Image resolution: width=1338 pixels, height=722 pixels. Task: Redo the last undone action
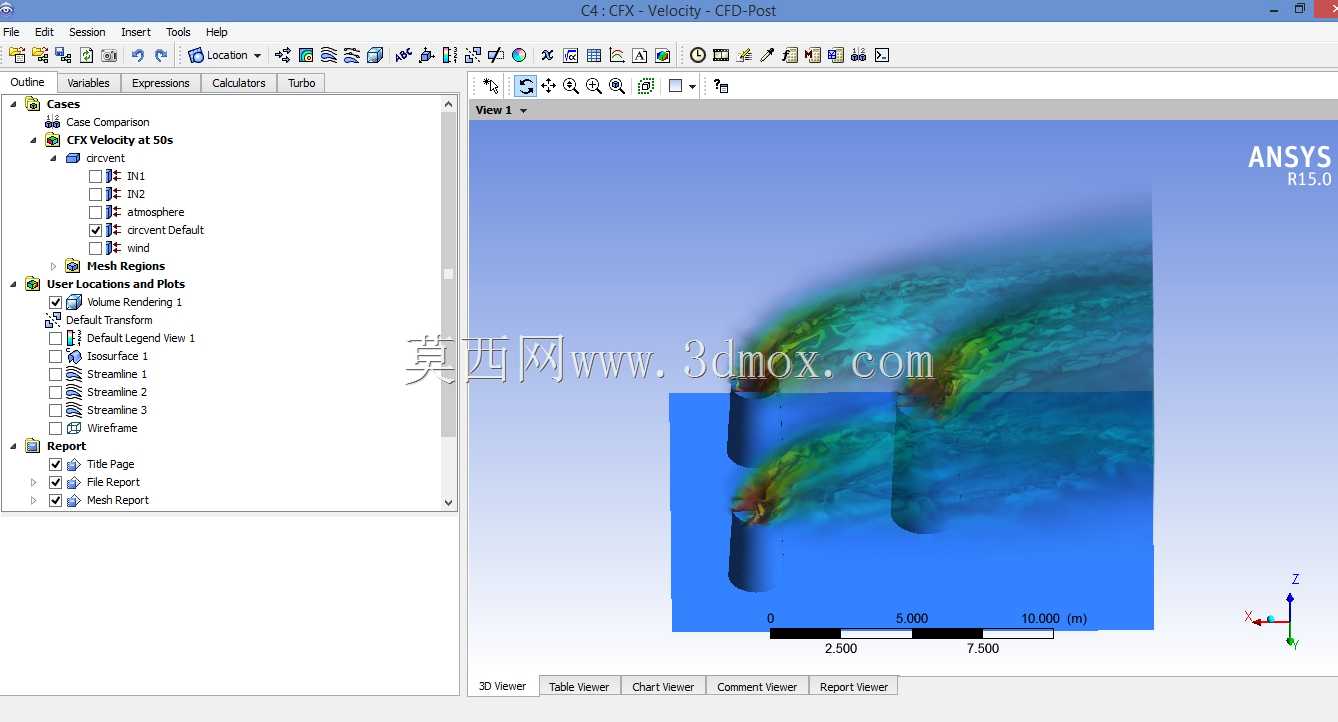pos(161,56)
